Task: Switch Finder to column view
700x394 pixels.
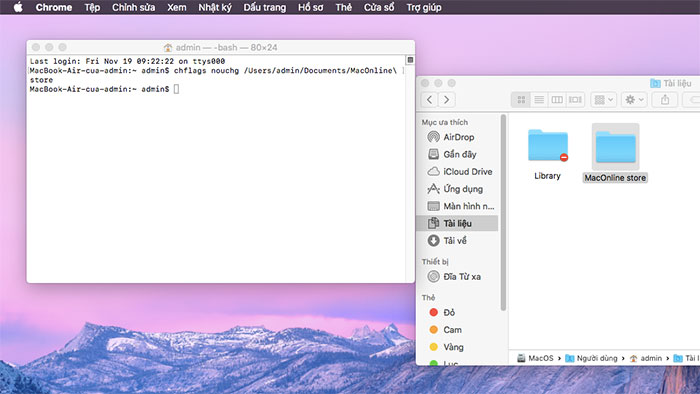Action: [x=557, y=100]
